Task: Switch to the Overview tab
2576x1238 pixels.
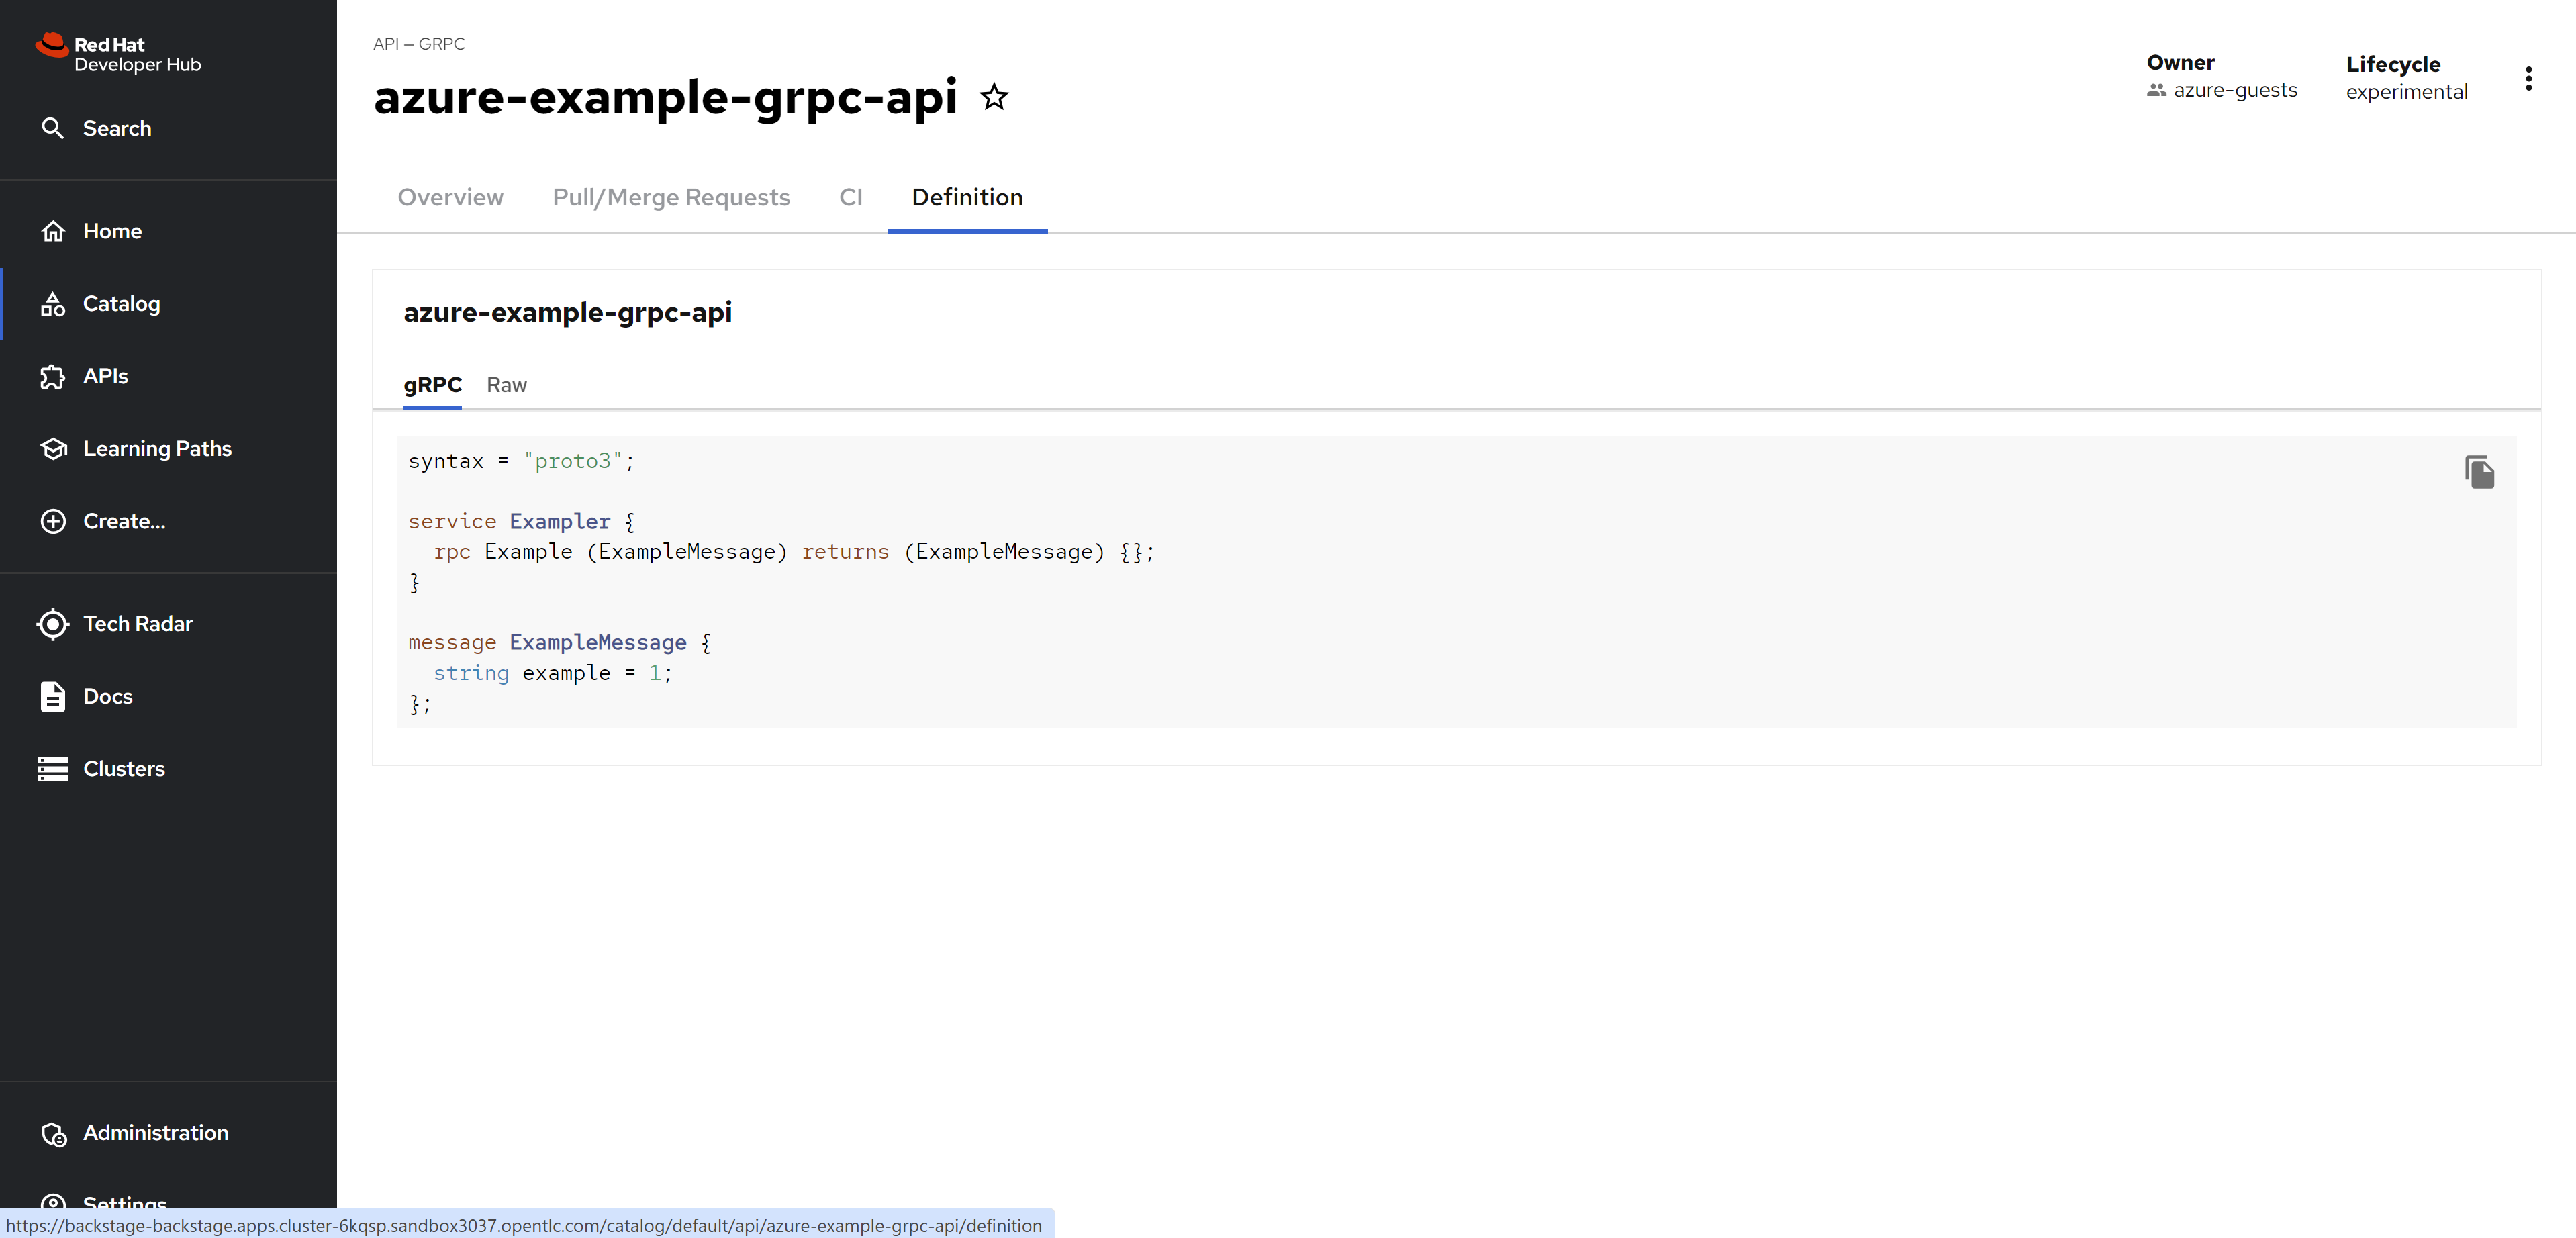Action: tap(450, 197)
